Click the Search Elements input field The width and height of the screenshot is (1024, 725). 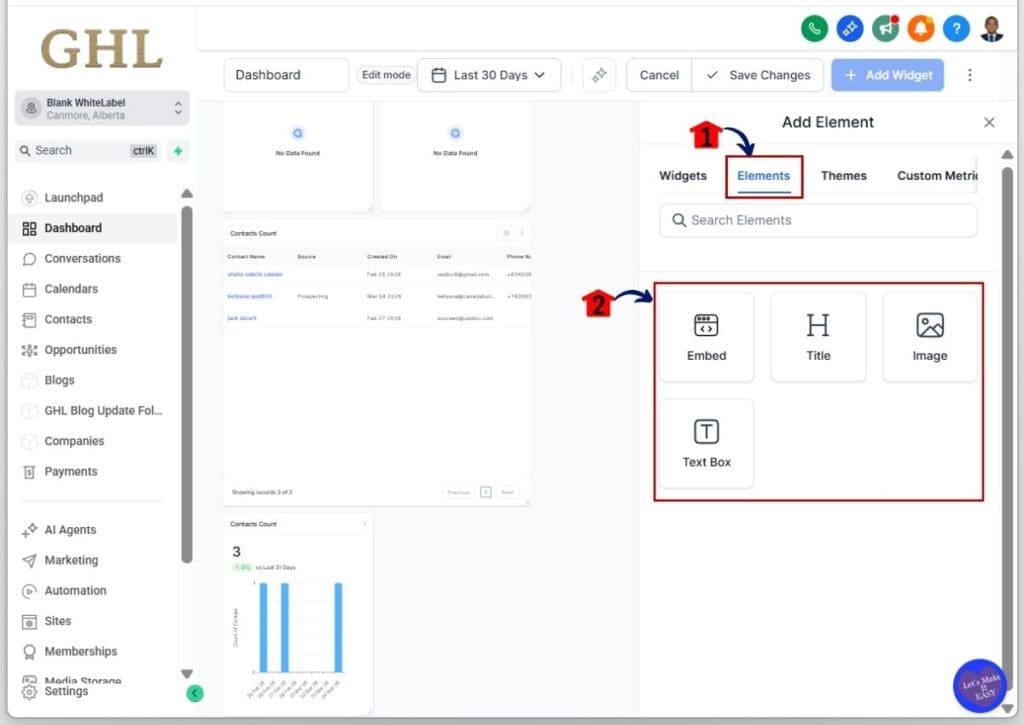[818, 220]
